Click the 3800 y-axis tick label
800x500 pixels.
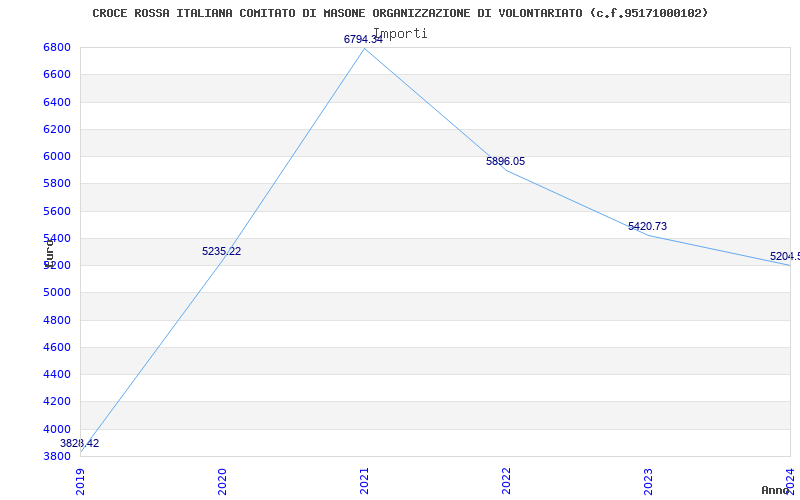[x=57, y=456]
